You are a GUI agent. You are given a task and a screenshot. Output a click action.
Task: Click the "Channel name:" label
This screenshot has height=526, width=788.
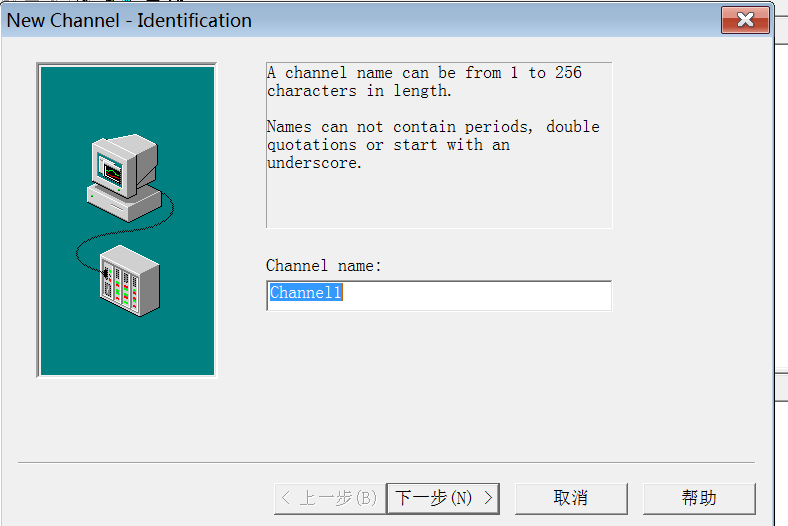click(324, 266)
